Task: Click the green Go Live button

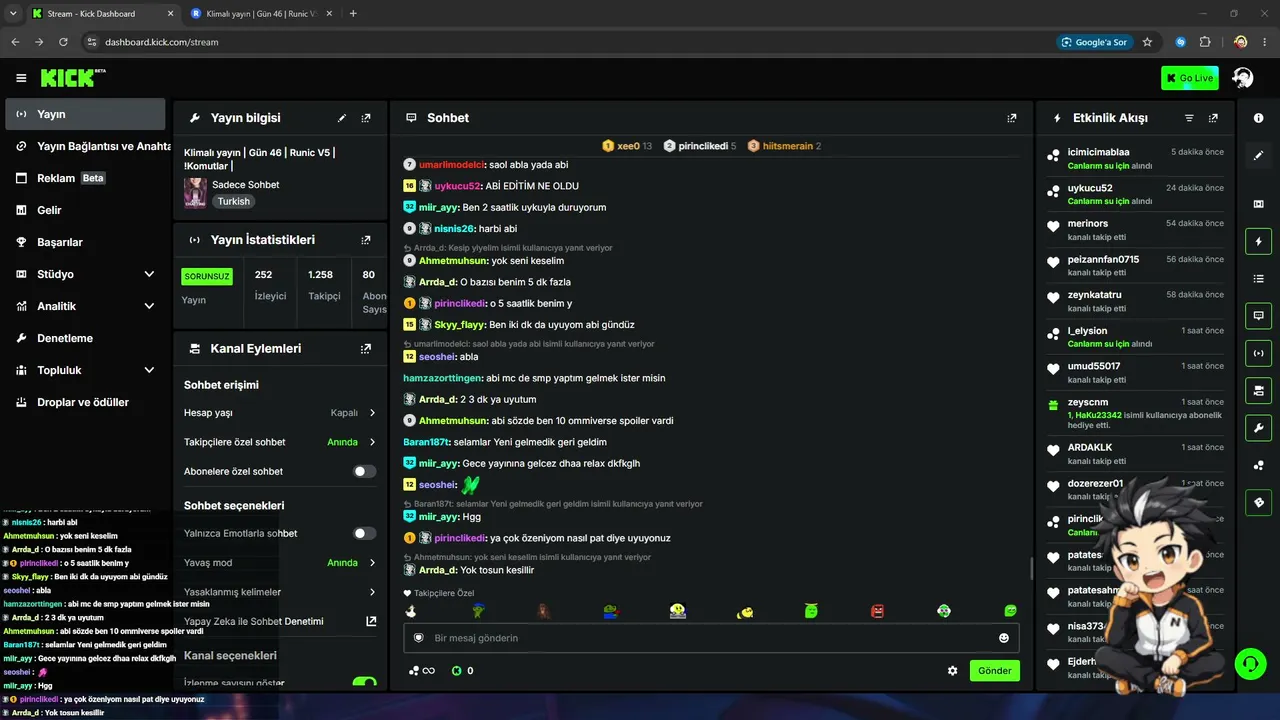Action: pyautogui.click(x=1189, y=78)
